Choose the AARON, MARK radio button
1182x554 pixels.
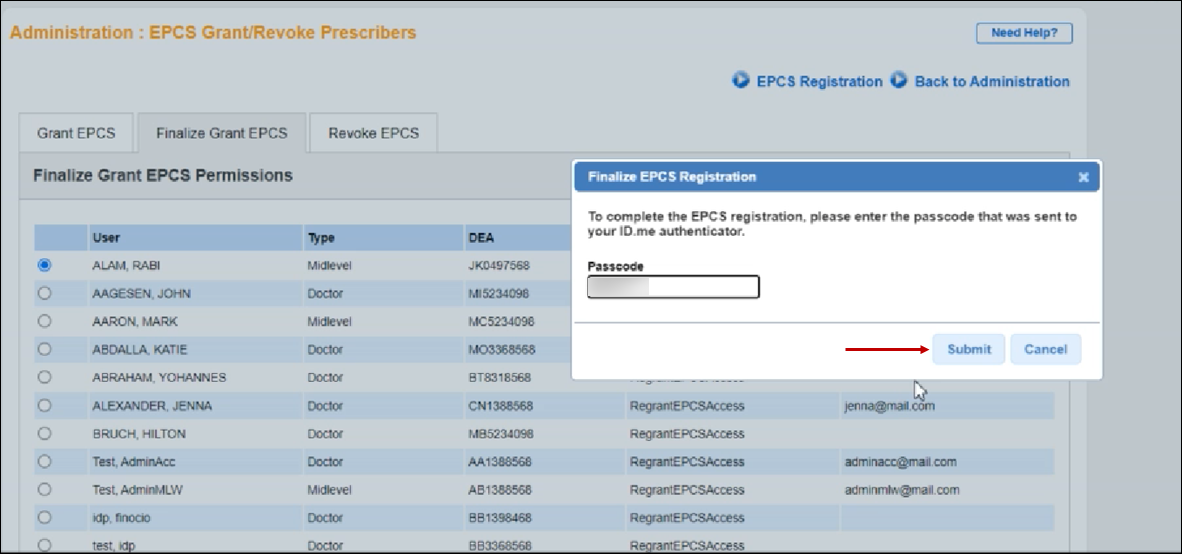(x=44, y=322)
